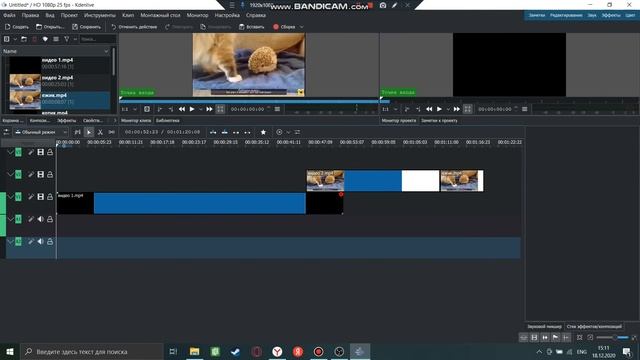Click the insert zone in timeline icon
Screen dimensions: 640x360
(x=213, y=132)
